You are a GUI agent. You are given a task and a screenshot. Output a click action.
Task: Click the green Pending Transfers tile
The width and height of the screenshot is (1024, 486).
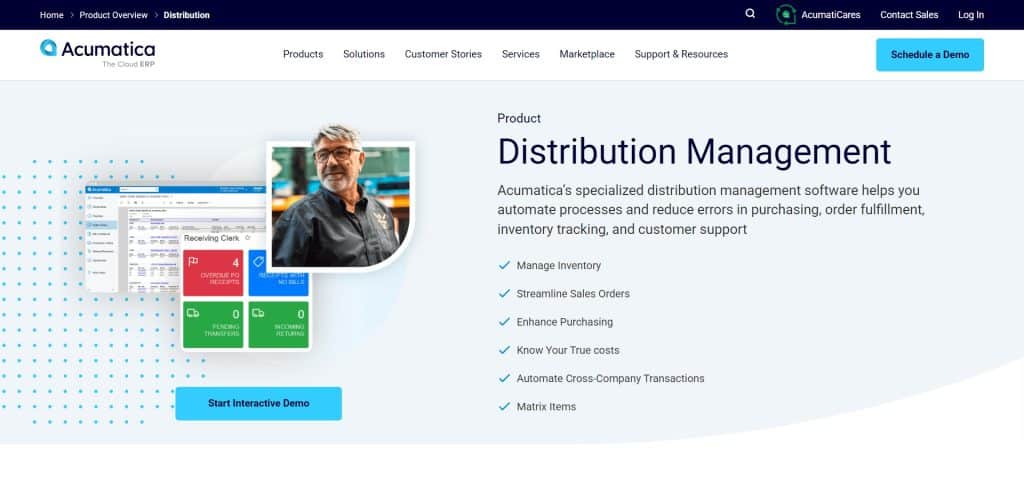click(213, 324)
